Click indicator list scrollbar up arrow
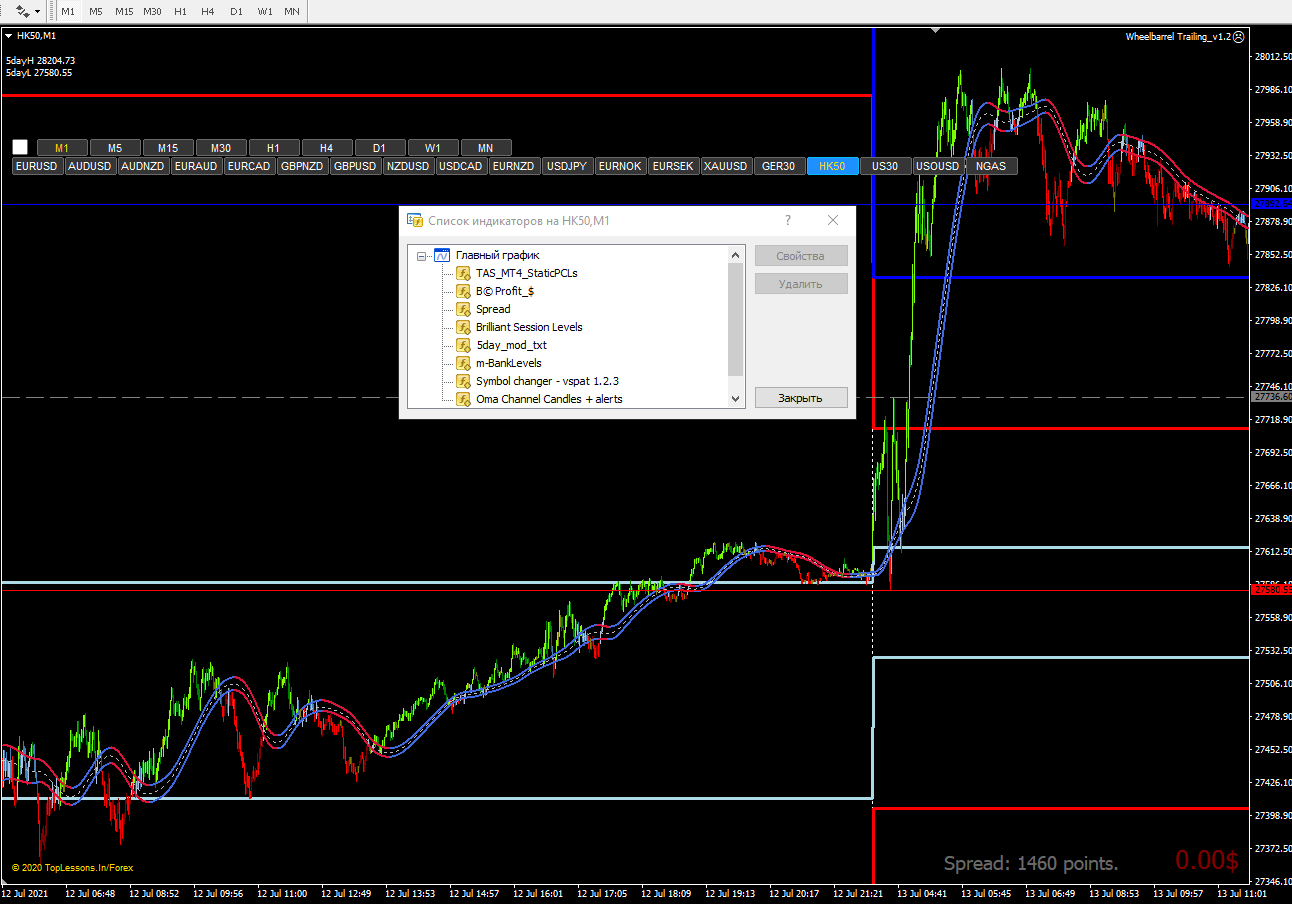 point(736,255)
